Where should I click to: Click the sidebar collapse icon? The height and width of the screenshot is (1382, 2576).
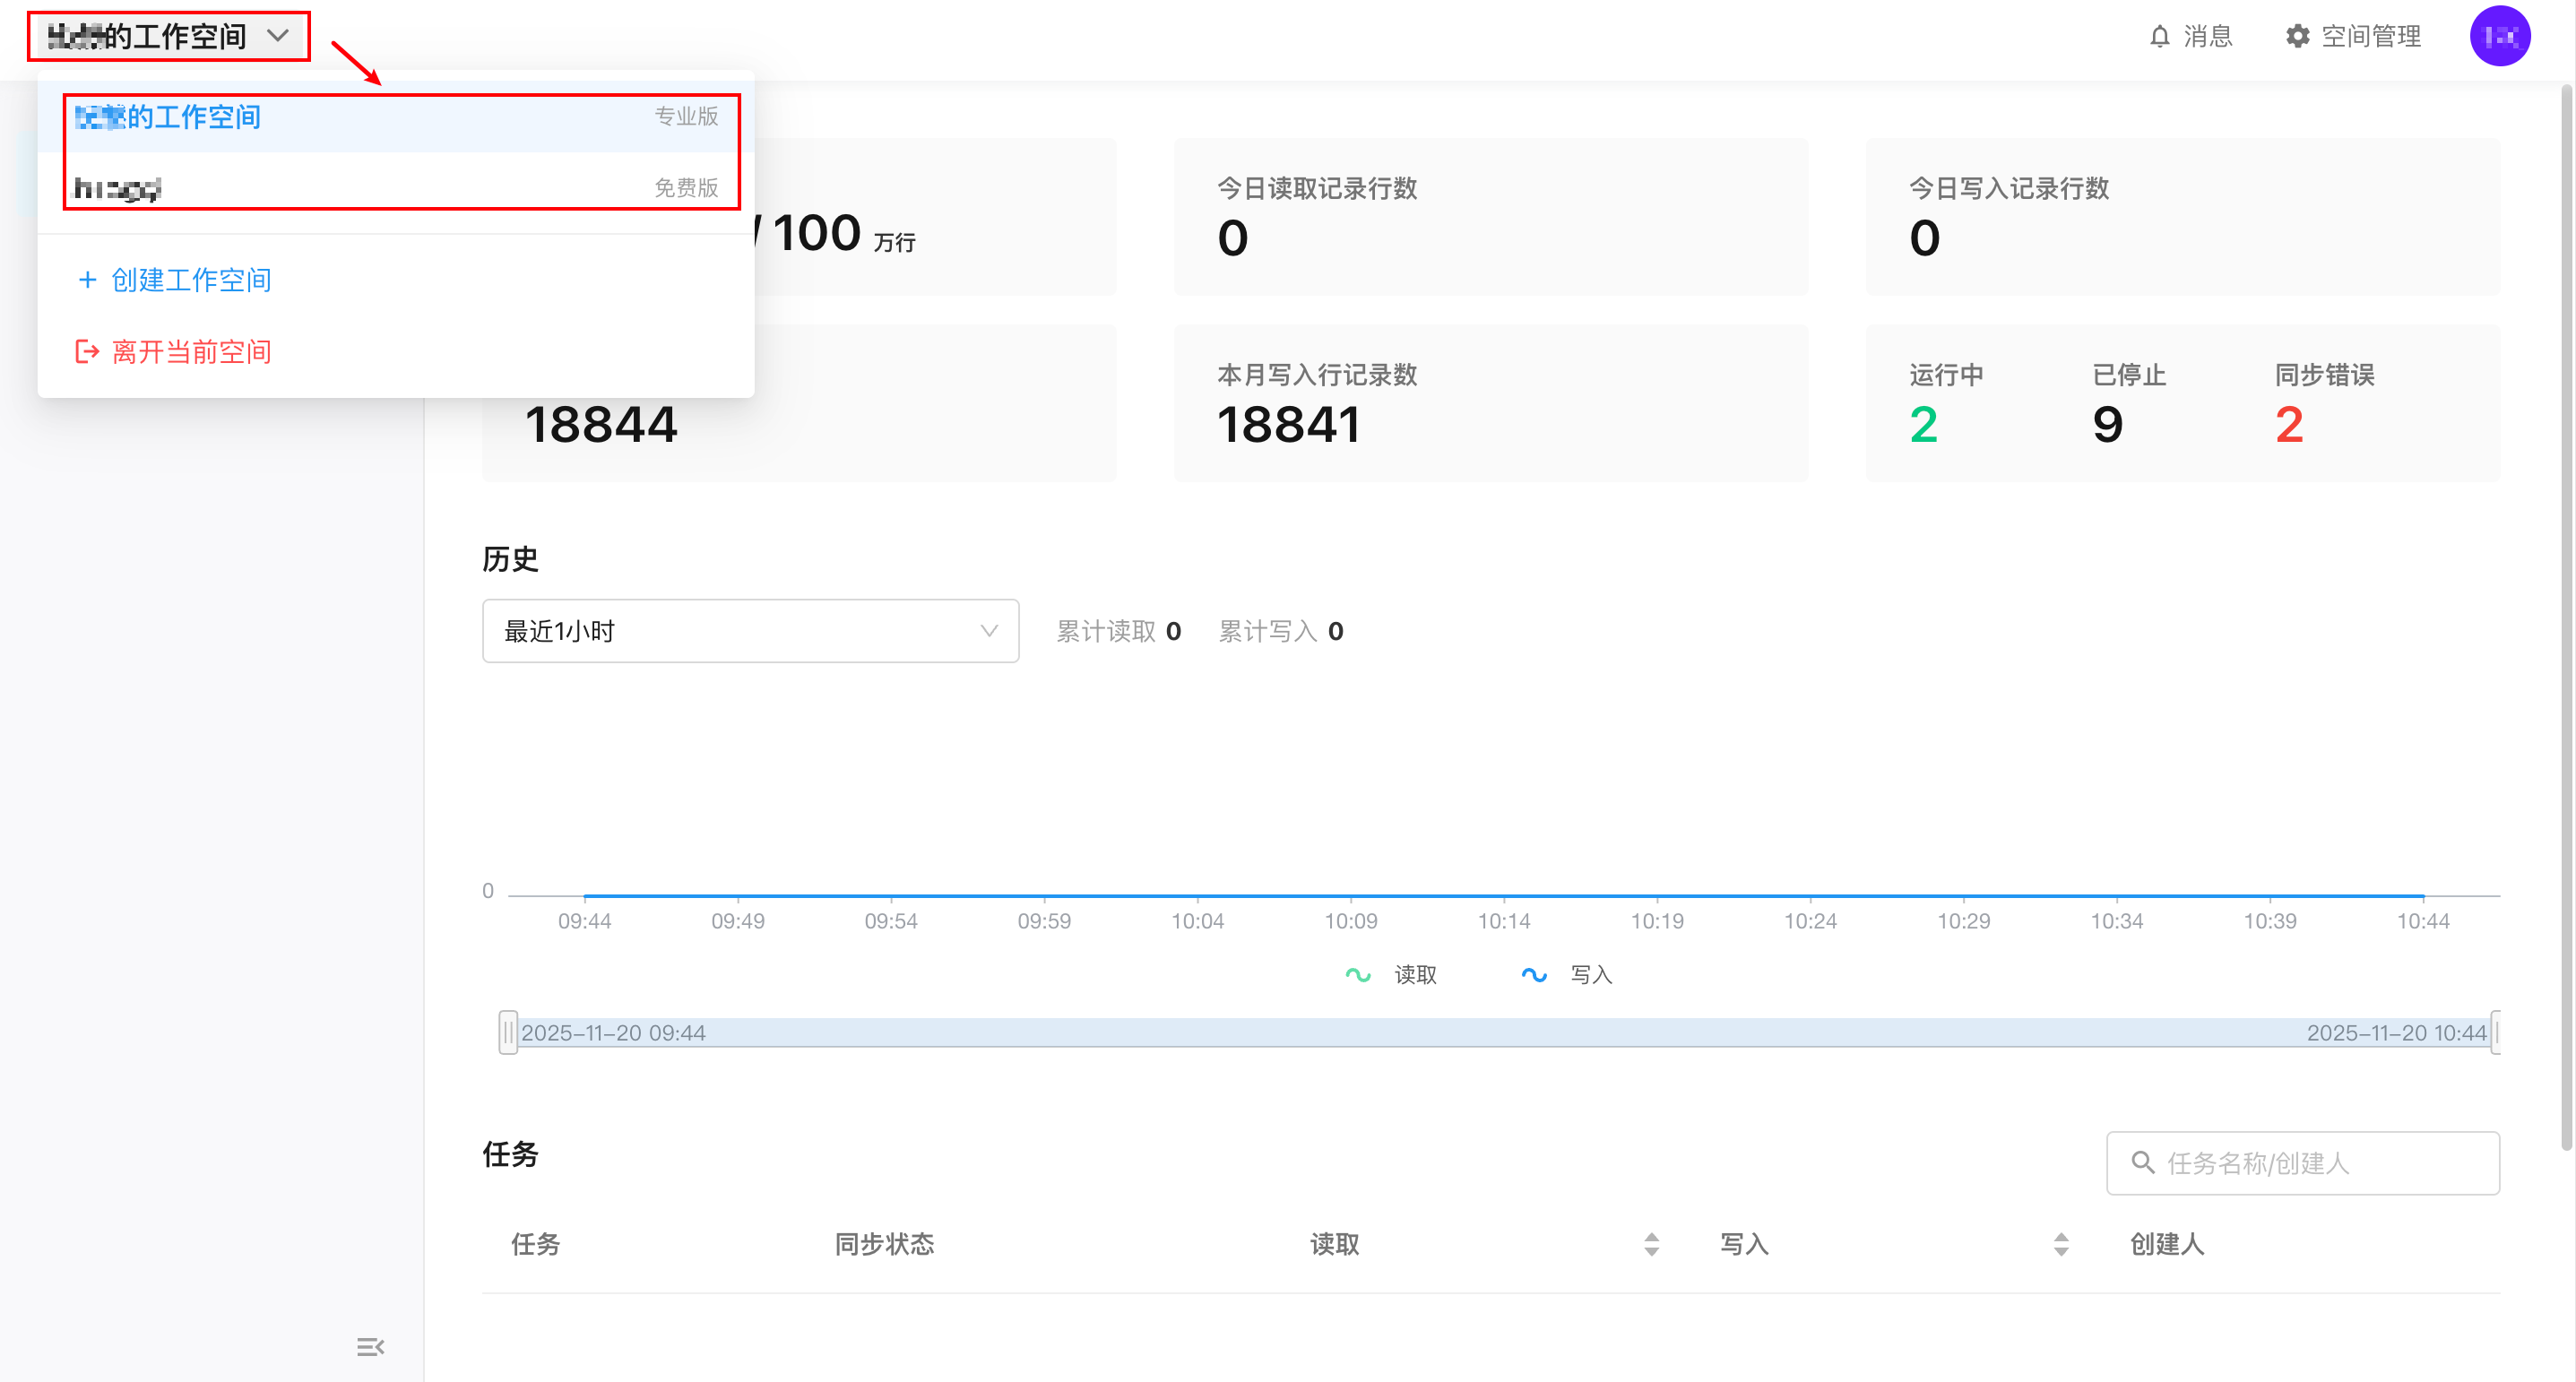(370, 1346)
